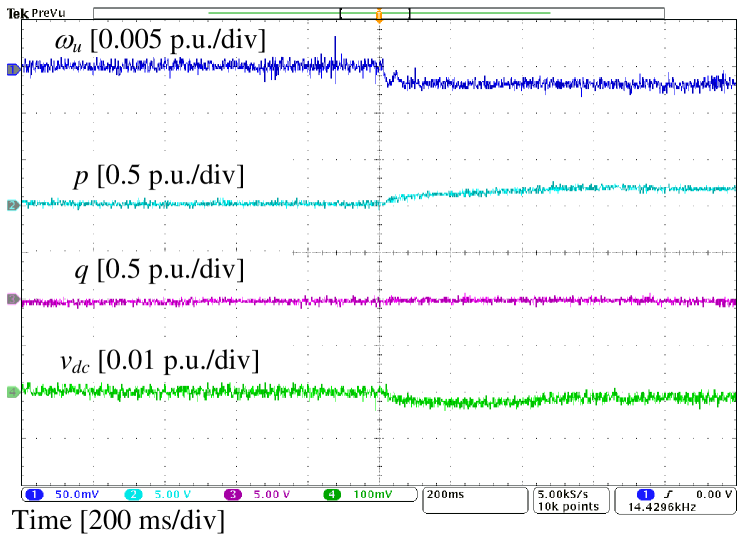Click the trigger source channel 1 badge
747x539 pixels.
pyautogui.click(x=646, y=495)
